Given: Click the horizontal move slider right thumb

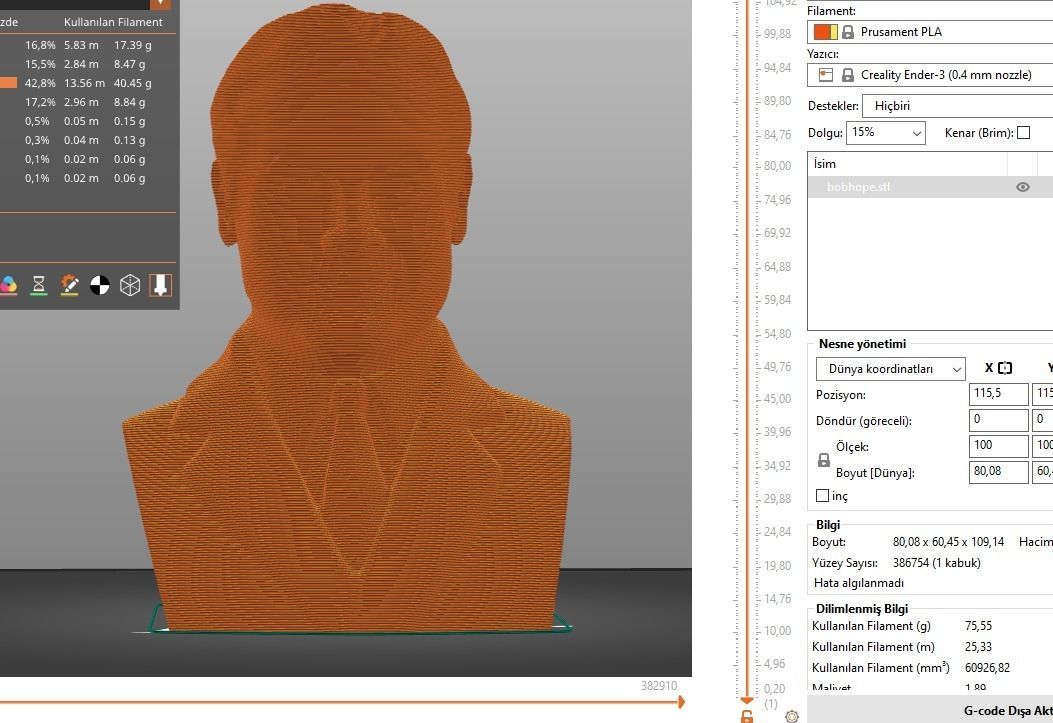Looking at the screenshot, I should click(x=682, y=702).
